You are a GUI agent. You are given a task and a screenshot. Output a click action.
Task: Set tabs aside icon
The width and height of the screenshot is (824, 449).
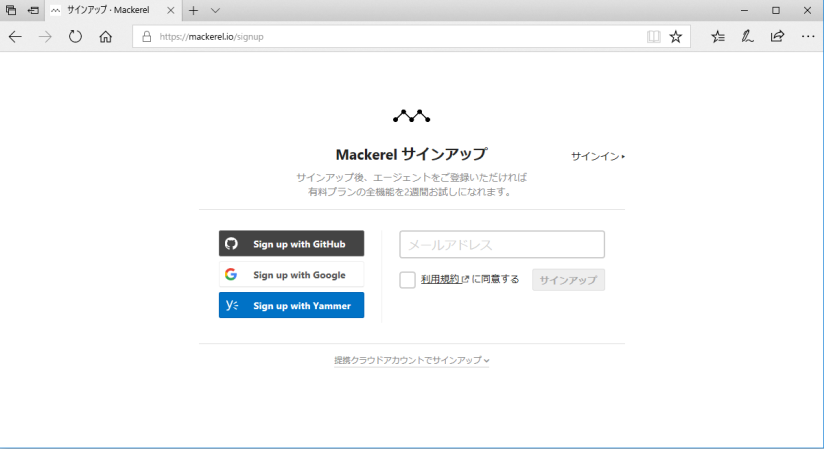point(34,11)
